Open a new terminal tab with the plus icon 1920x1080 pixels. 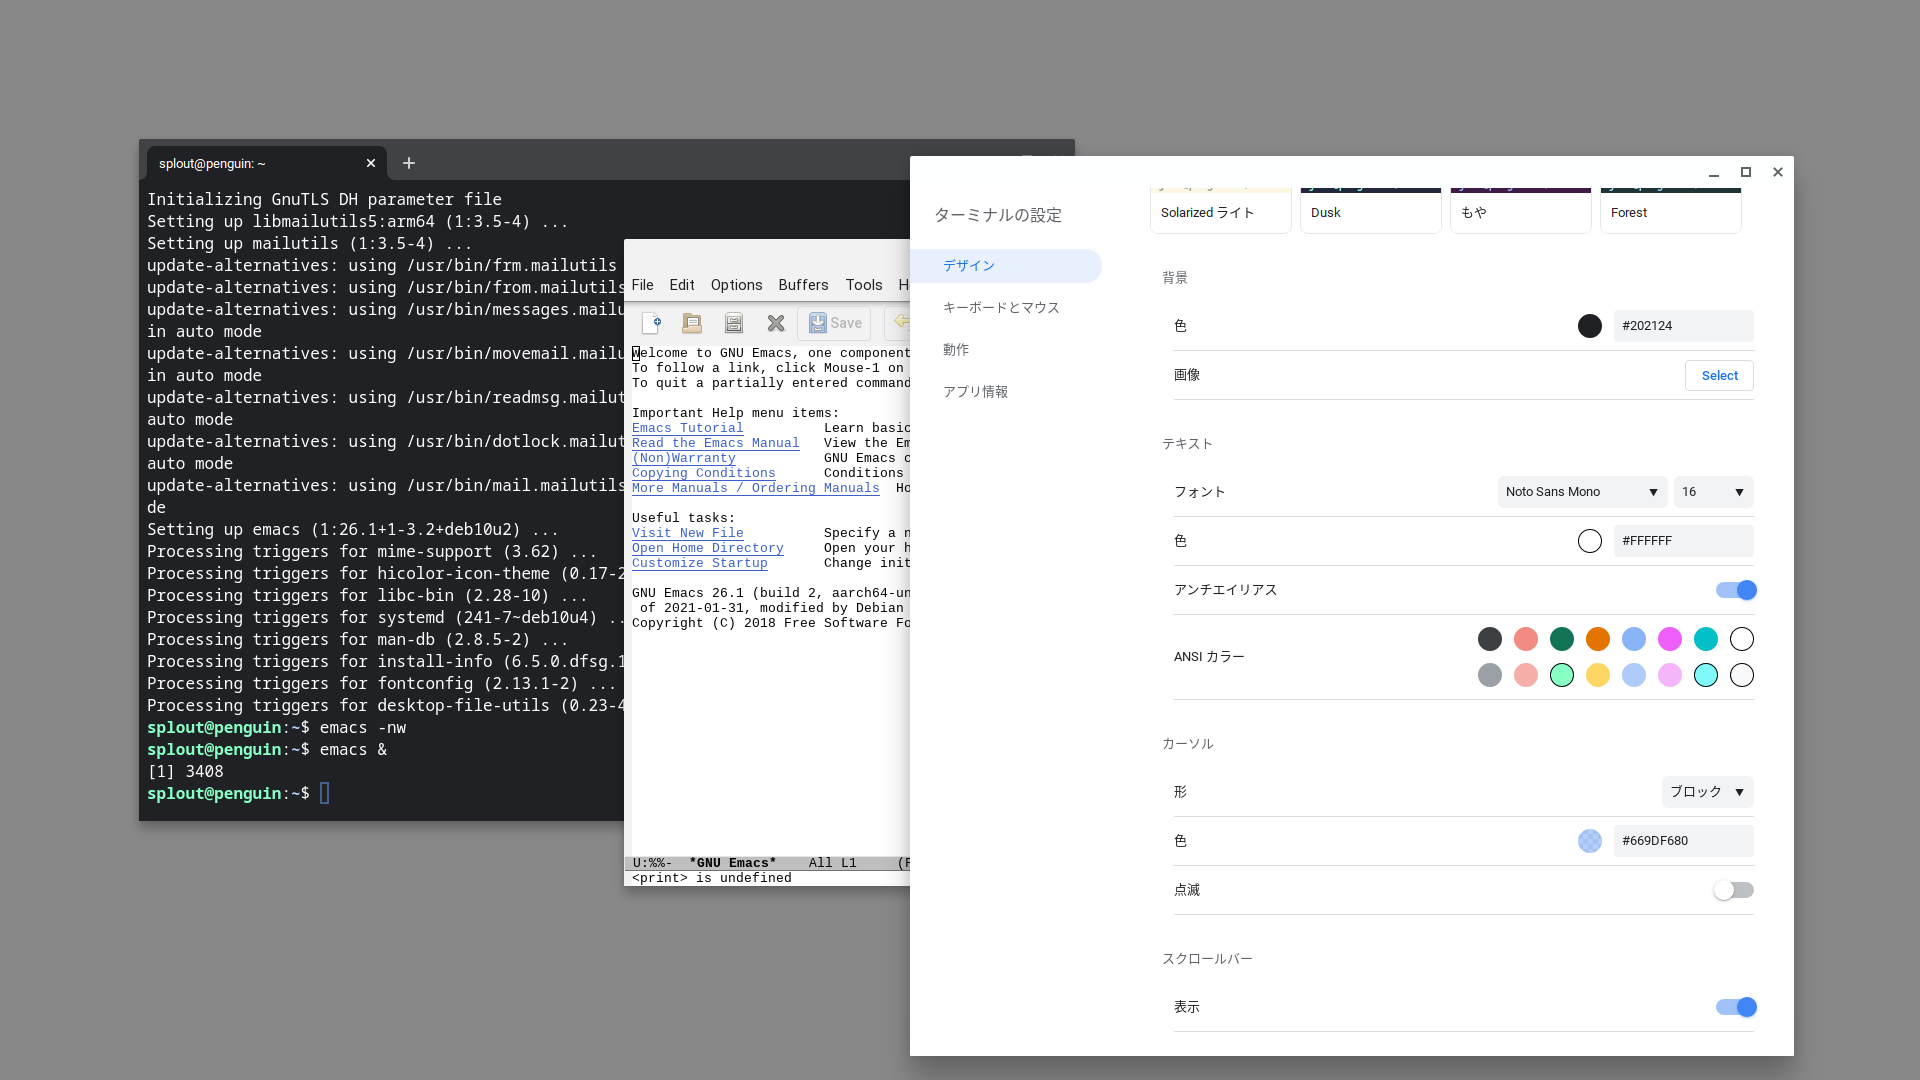click(409, 163)
